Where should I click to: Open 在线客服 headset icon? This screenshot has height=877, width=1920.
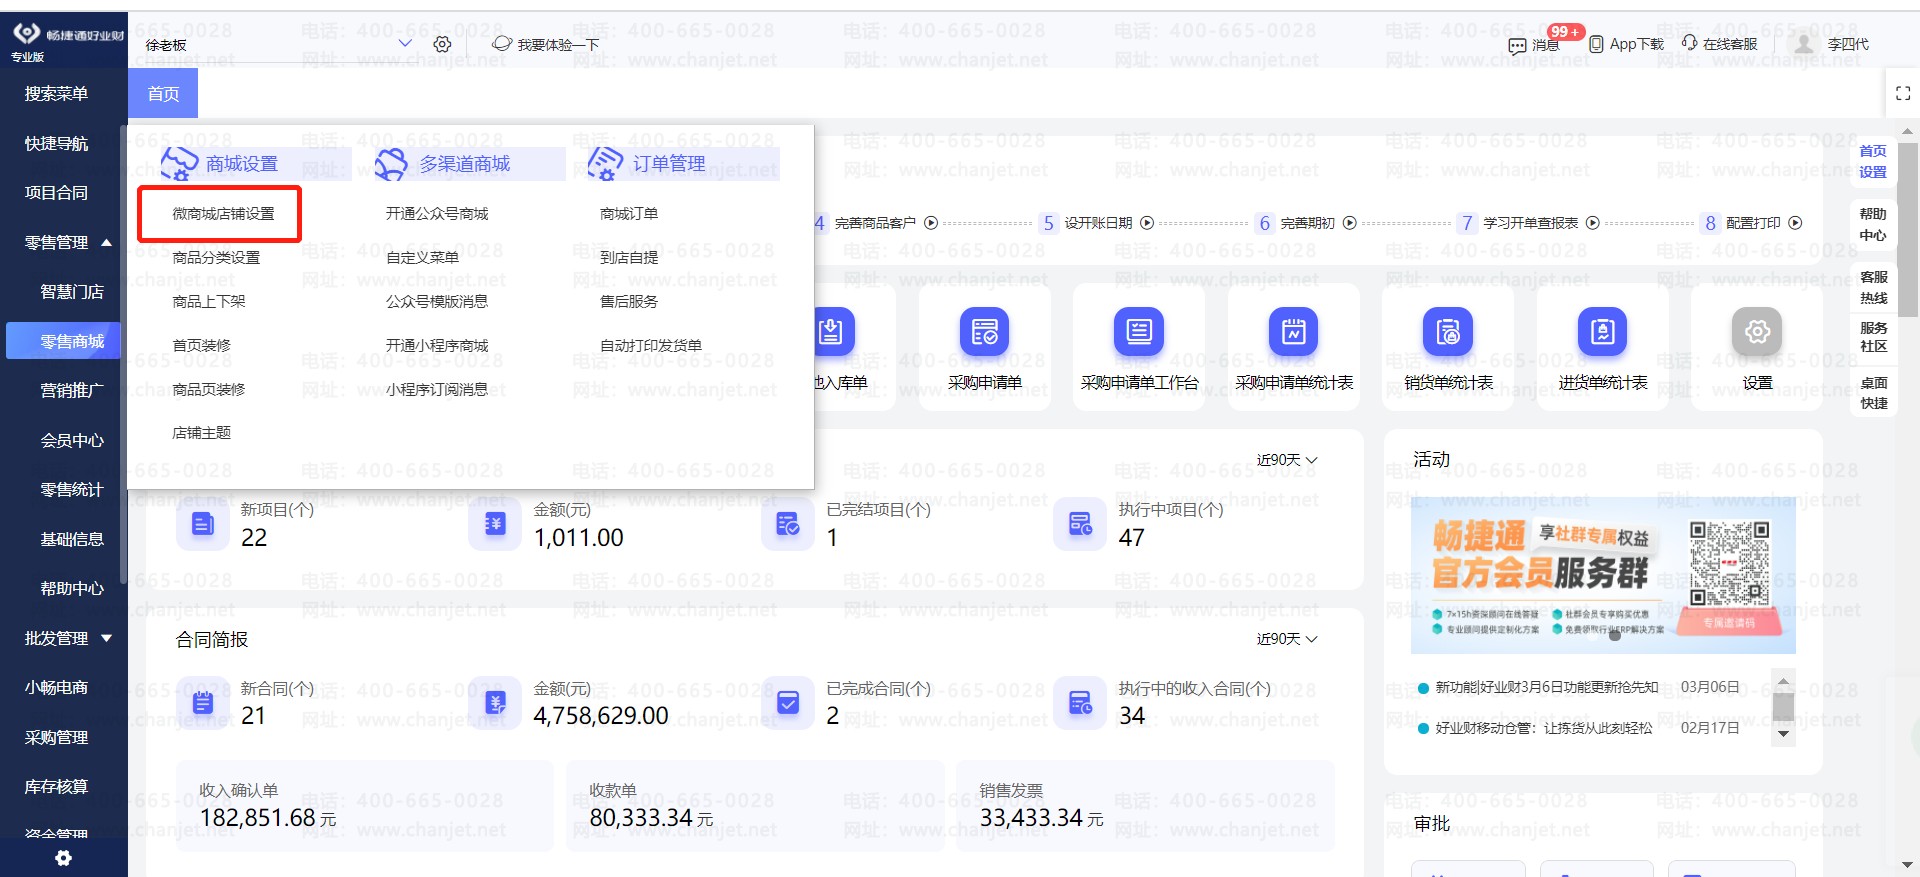[1689, 43]
